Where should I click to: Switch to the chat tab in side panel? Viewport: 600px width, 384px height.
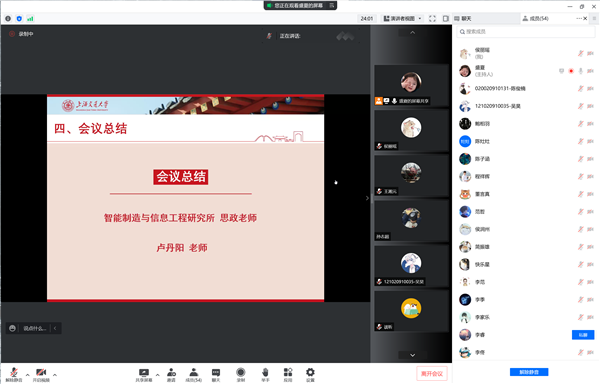coord(463,18)
